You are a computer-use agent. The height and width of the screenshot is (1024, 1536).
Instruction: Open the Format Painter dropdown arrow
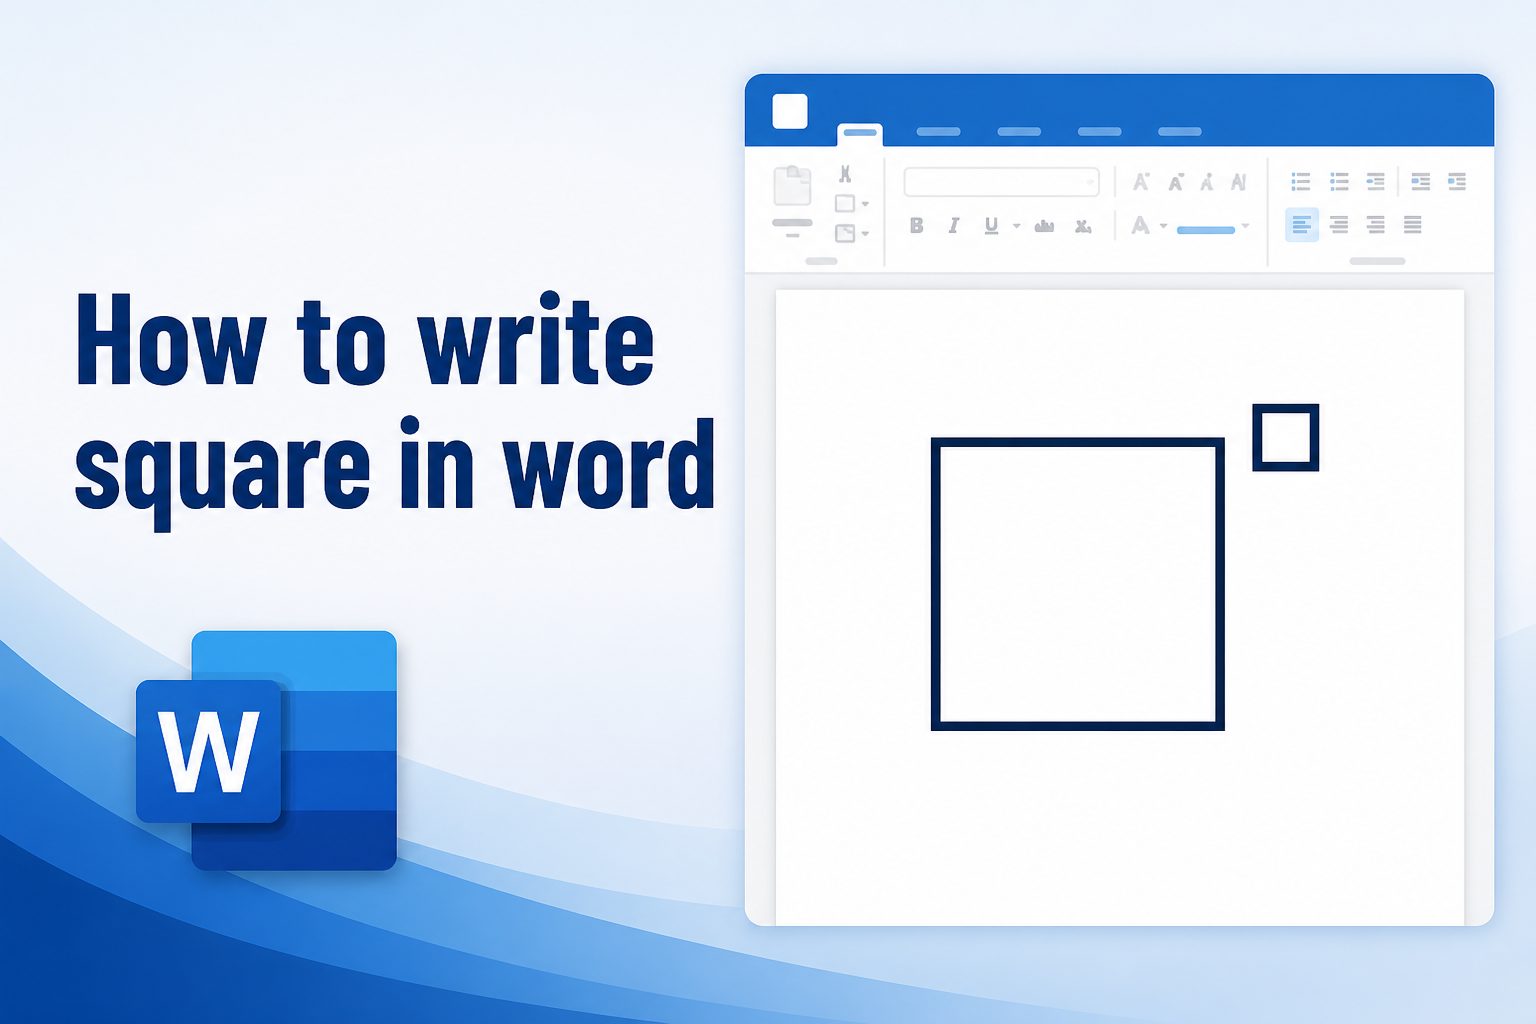coord(865,234)
